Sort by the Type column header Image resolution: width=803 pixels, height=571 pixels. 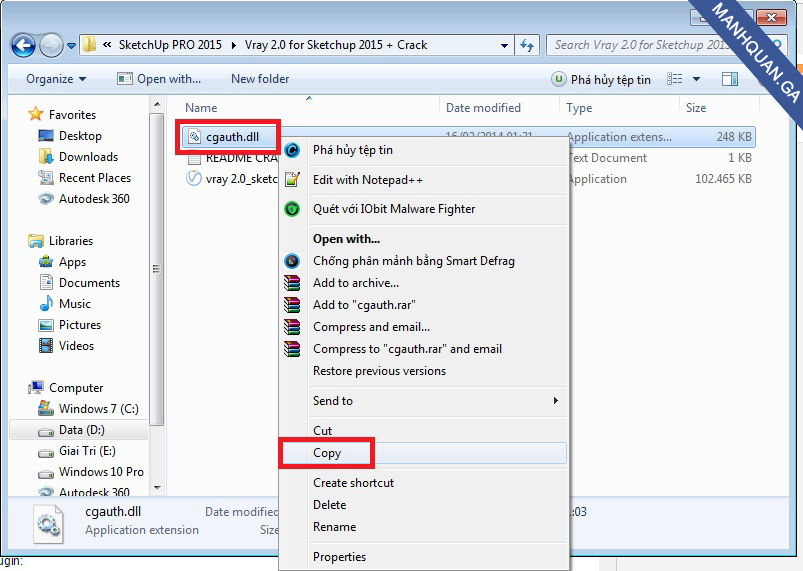[579, 108]
